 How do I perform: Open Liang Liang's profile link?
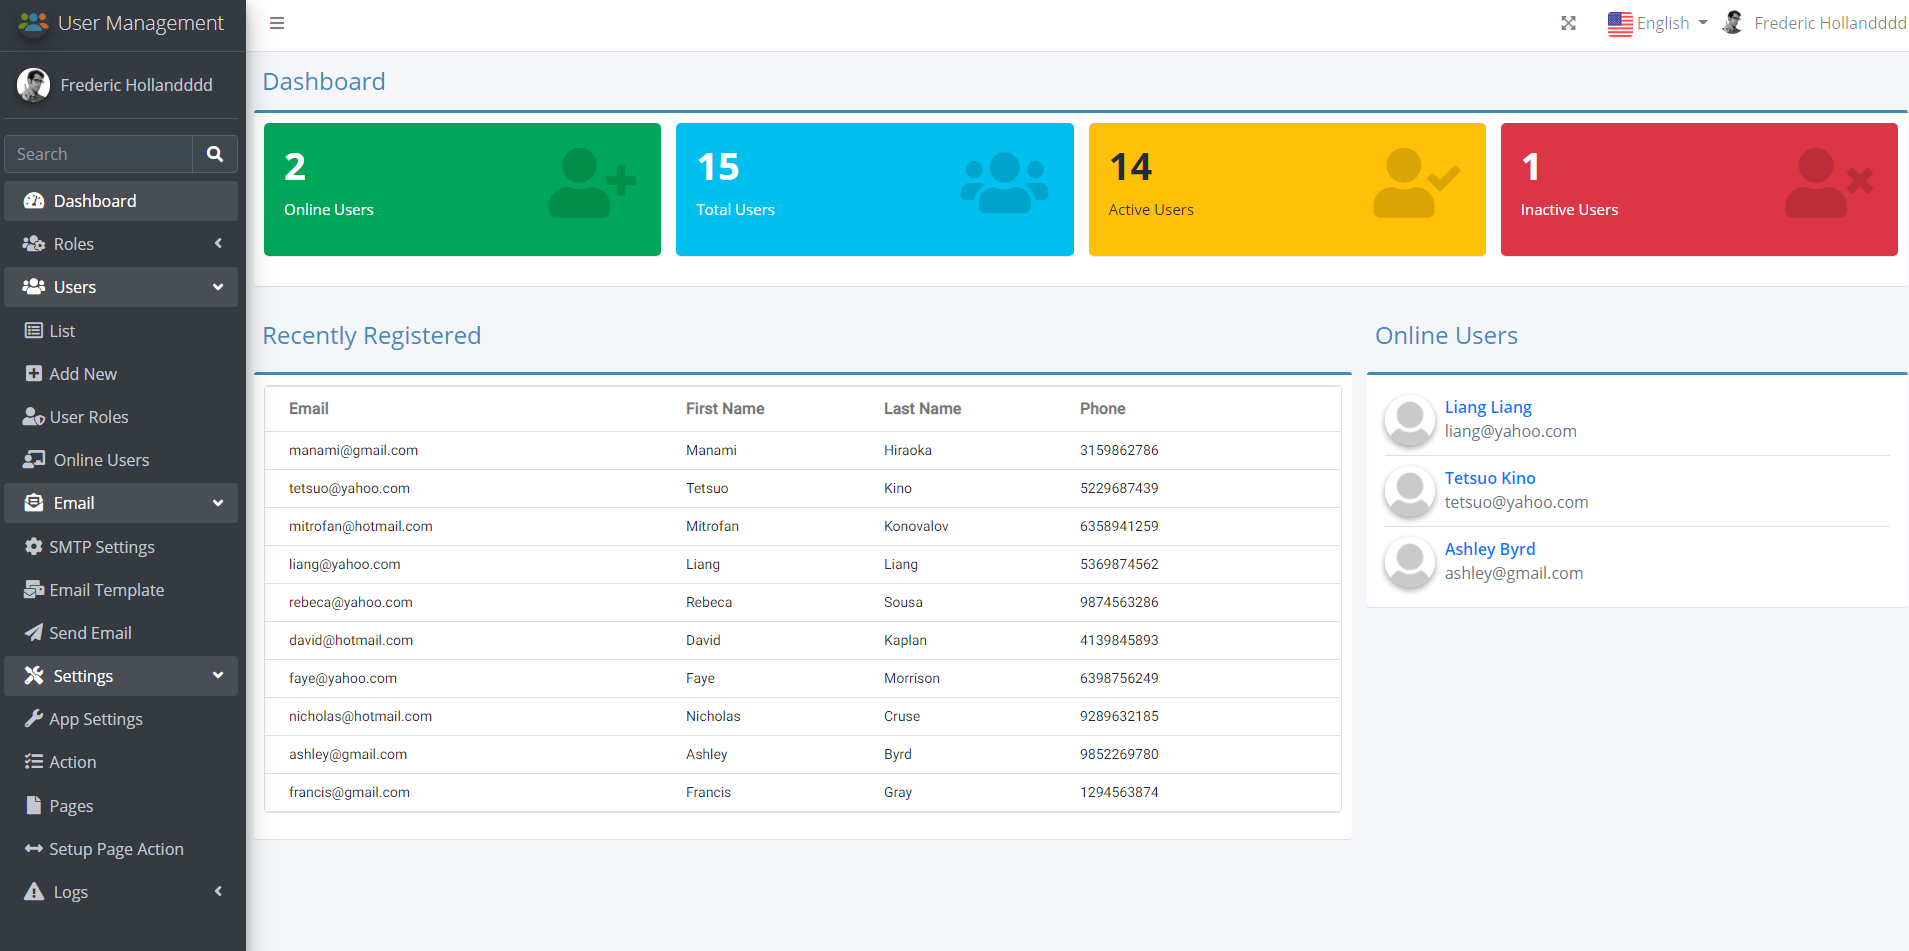pos(1487,407)
